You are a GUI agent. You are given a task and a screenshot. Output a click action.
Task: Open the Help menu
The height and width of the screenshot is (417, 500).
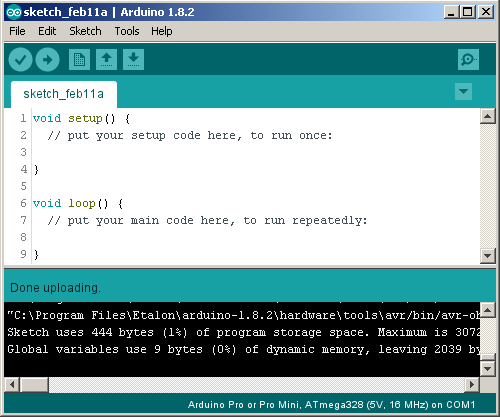click(x=162, y=31)
